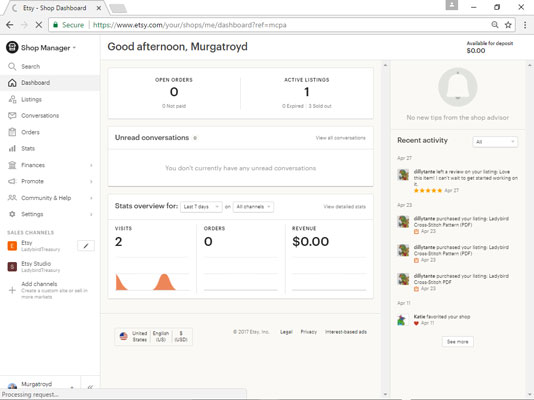
Task: Expand the Finances submenu arrow
Action: (91, 165)
